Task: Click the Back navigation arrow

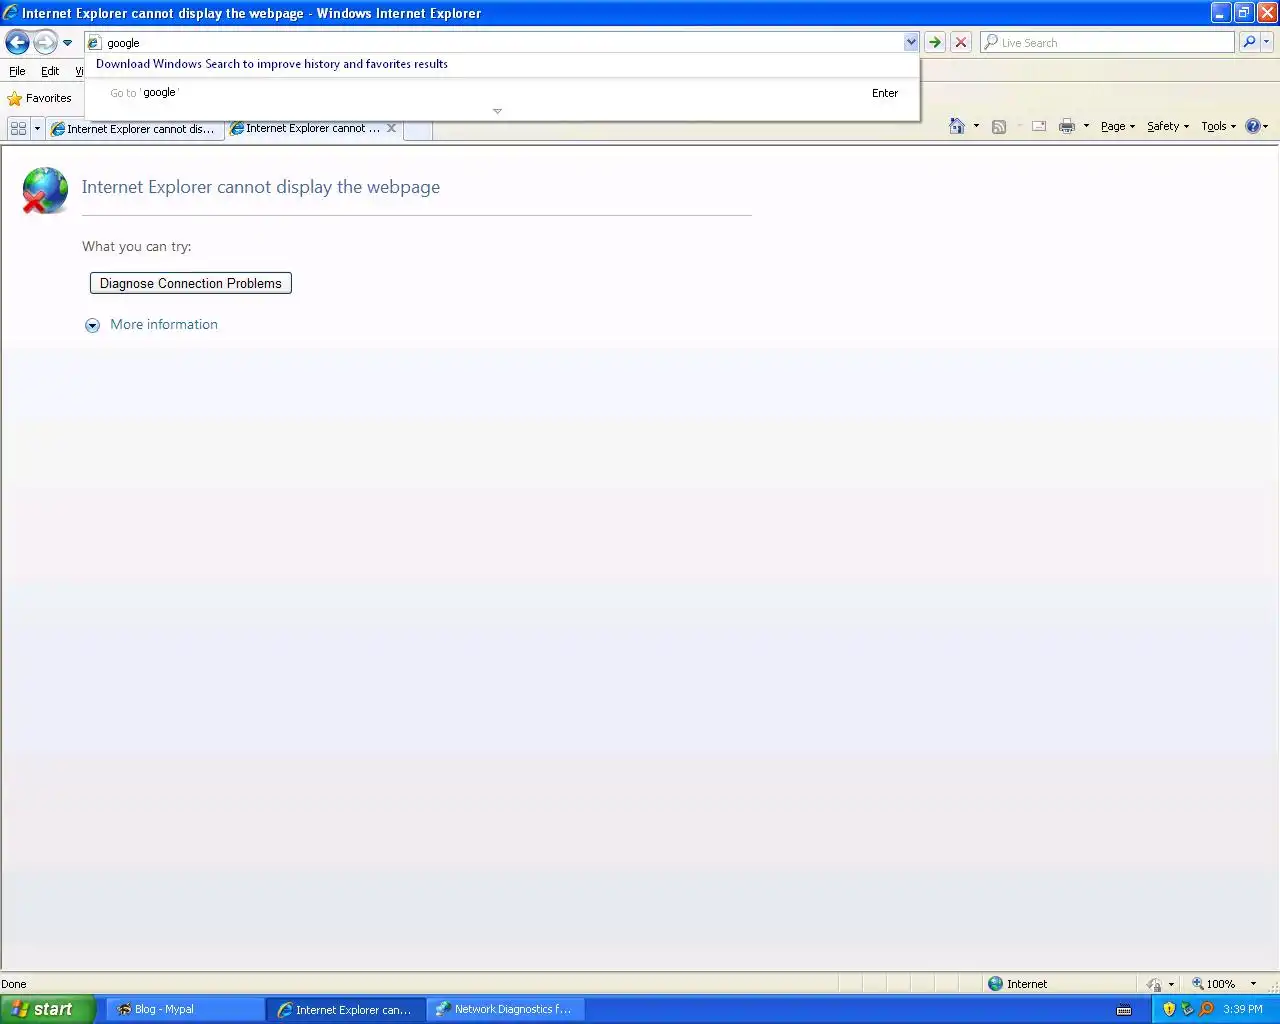Action: 17,42
